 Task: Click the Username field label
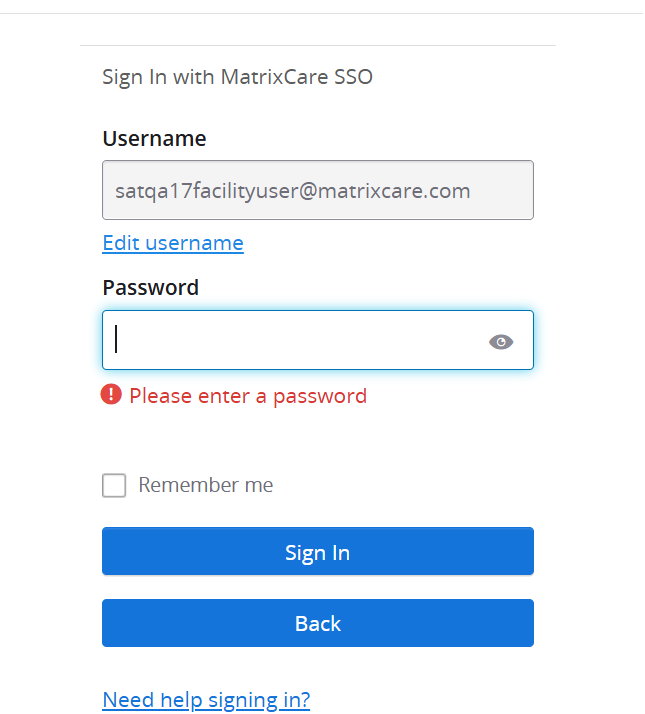pyautogui.click(x=154, y=138)
